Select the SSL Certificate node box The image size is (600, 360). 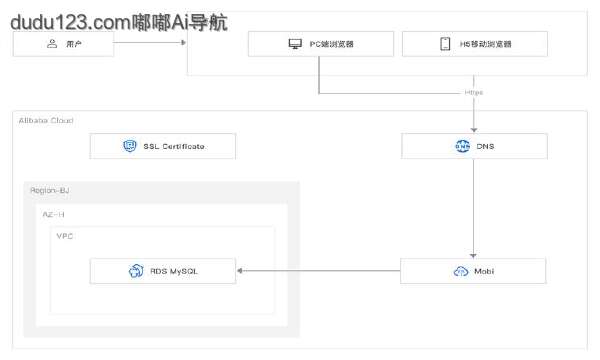[x=163, y=146]
